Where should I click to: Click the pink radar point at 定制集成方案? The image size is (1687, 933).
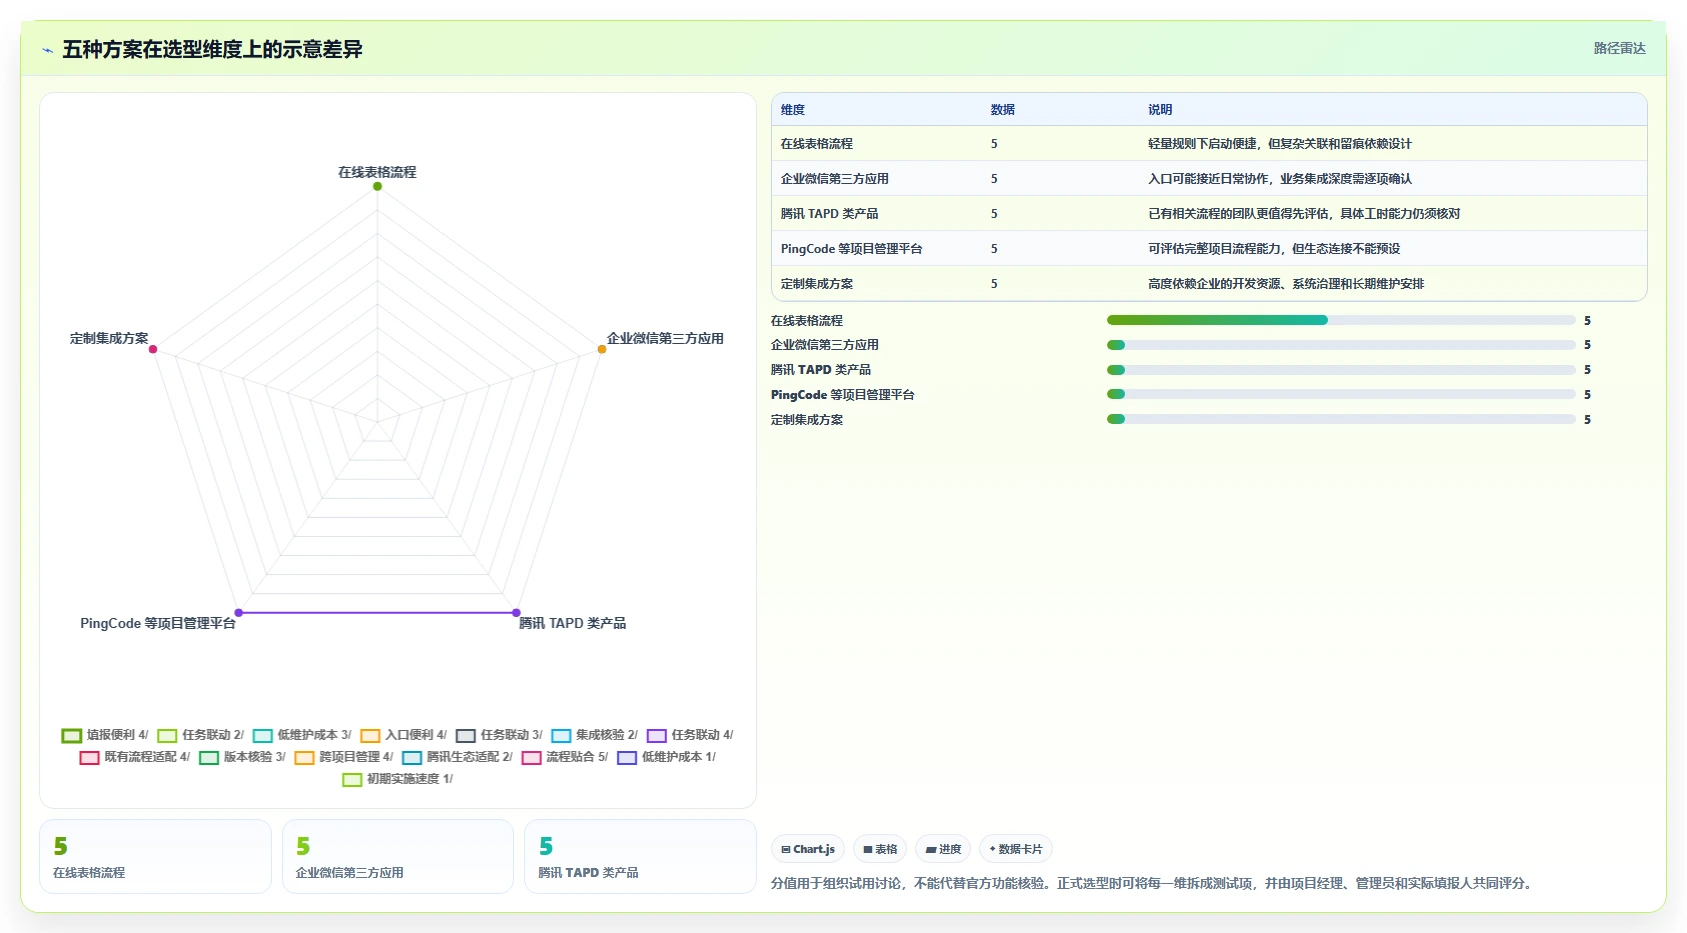[x=153, y=349]
